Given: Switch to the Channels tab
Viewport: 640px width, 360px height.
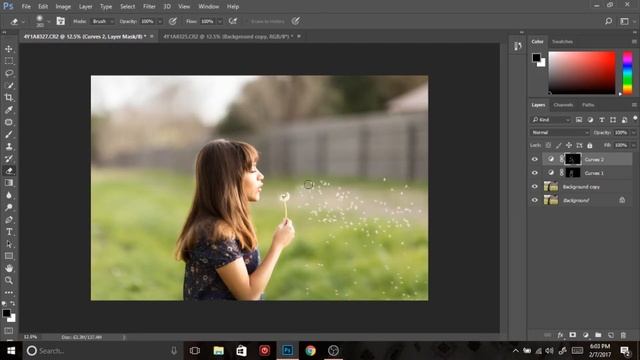Looking at the screenshot, I should coord(563,105).
